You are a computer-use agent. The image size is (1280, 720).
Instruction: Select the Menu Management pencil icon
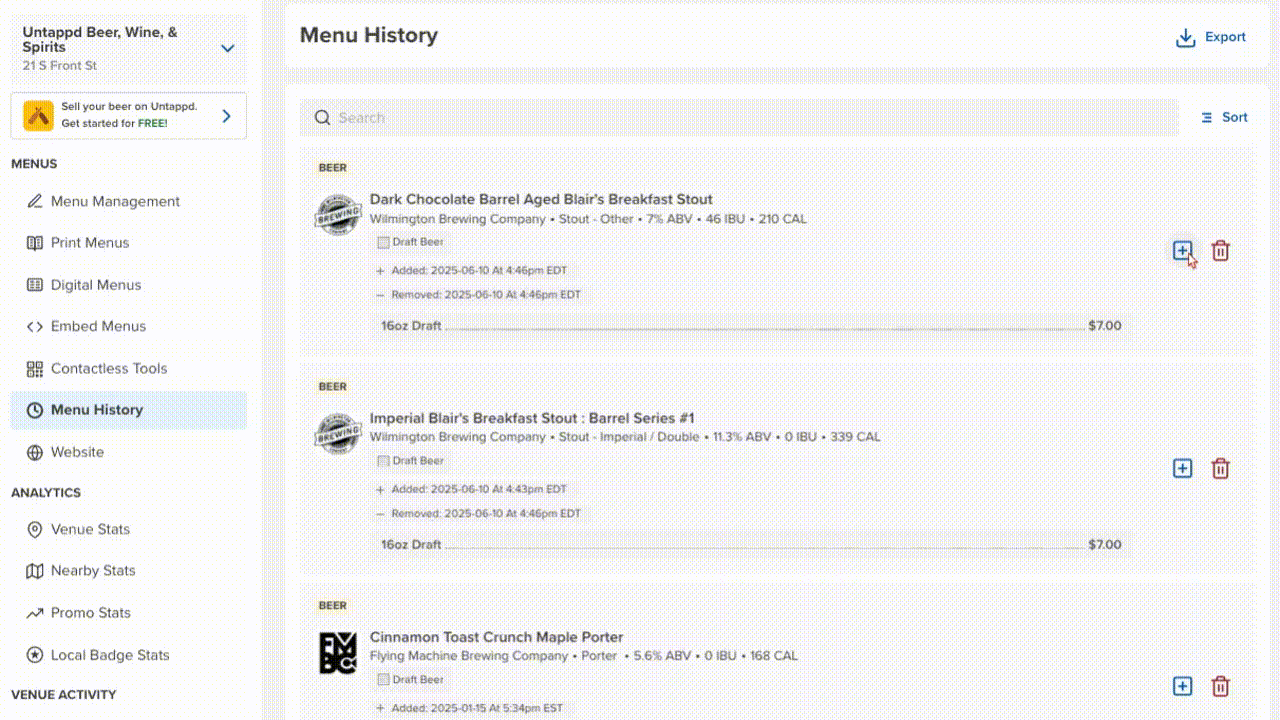point(34,201)
